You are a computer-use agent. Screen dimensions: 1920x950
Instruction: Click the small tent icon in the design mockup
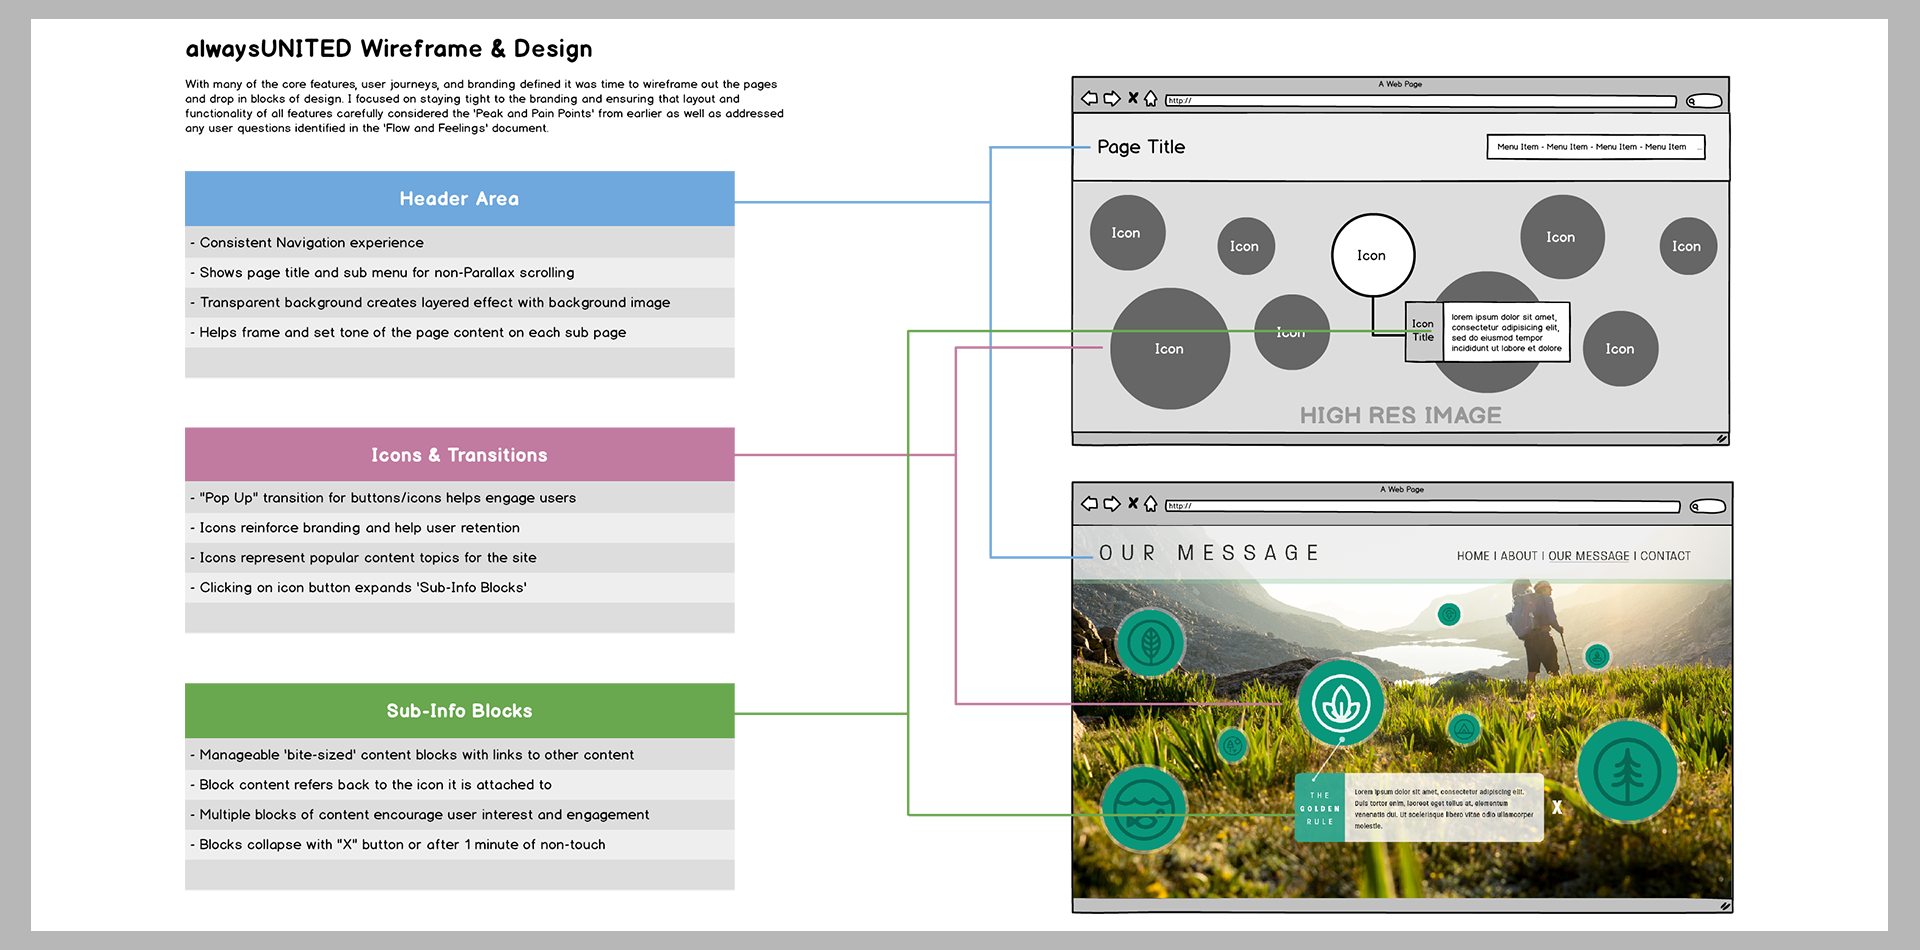tap(1464, 729)
